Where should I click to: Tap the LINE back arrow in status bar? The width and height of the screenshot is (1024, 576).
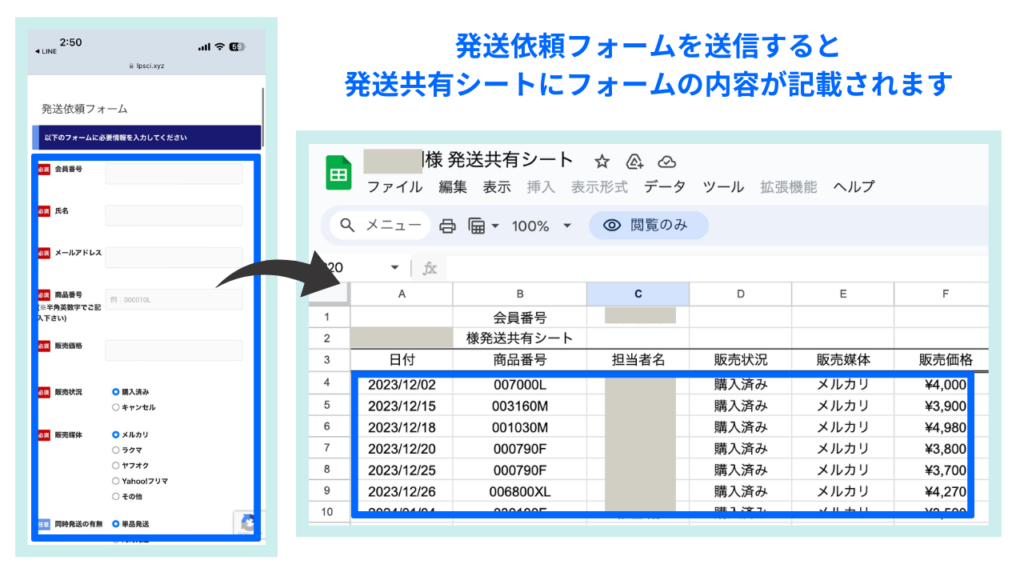pyautogui.click(x=39, y=52)
